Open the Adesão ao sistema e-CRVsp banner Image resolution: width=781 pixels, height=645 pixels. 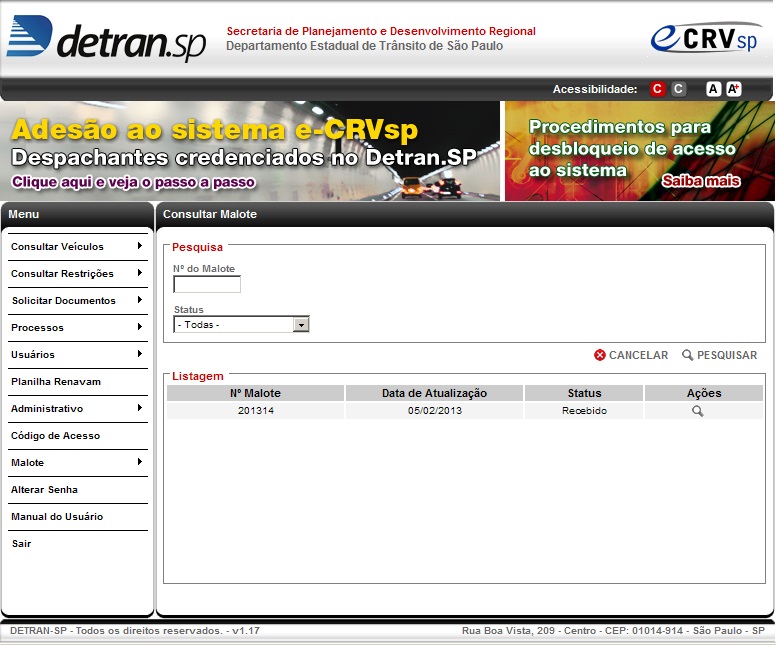pyautogui.click(x=250, y=151)
